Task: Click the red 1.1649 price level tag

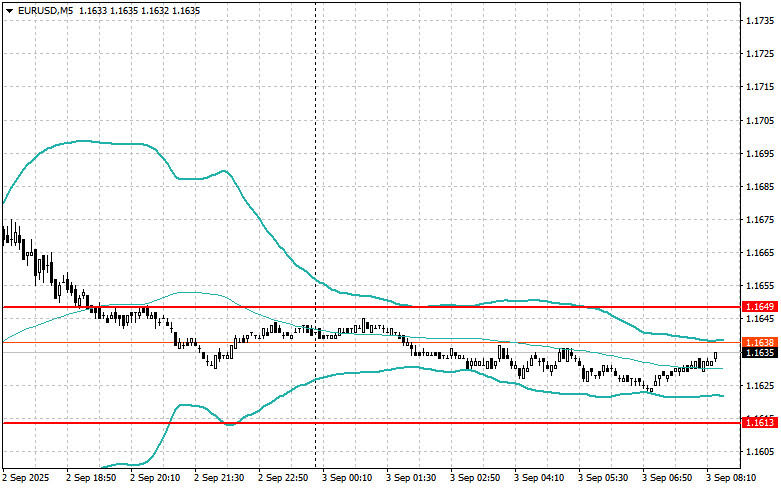Action: click(760, 307)
